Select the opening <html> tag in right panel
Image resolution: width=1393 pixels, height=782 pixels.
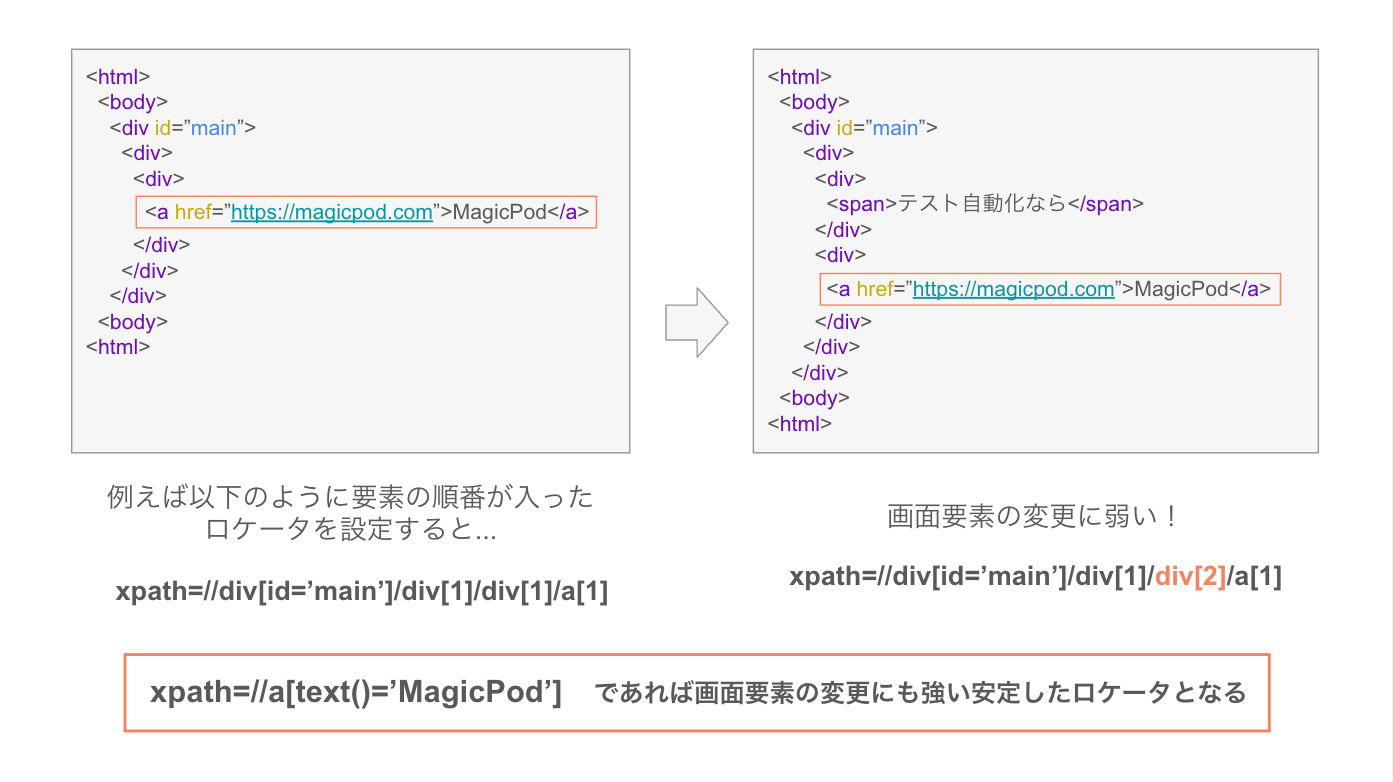coord(797,76)
